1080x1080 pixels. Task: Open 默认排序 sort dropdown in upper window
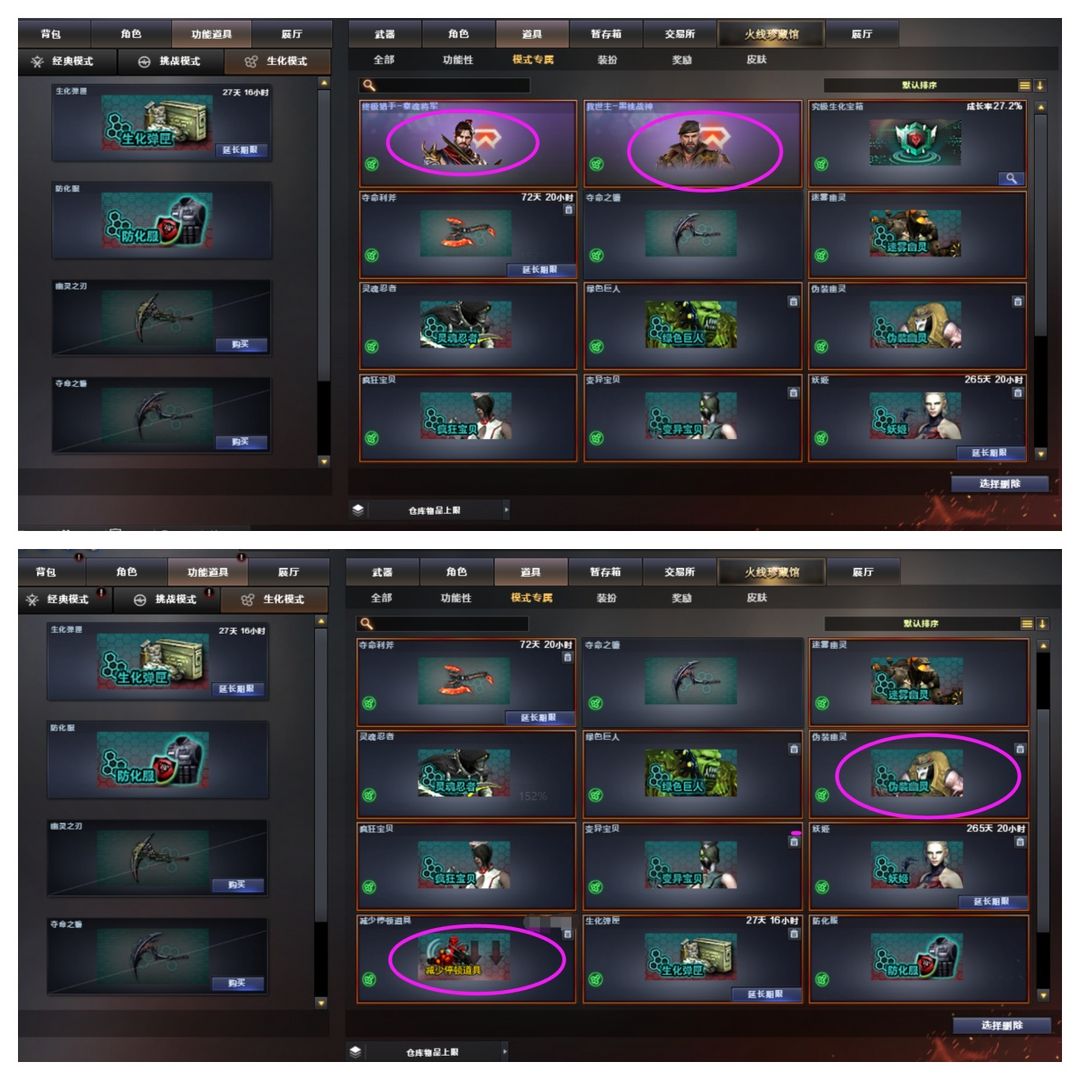(x=920, y=85)
